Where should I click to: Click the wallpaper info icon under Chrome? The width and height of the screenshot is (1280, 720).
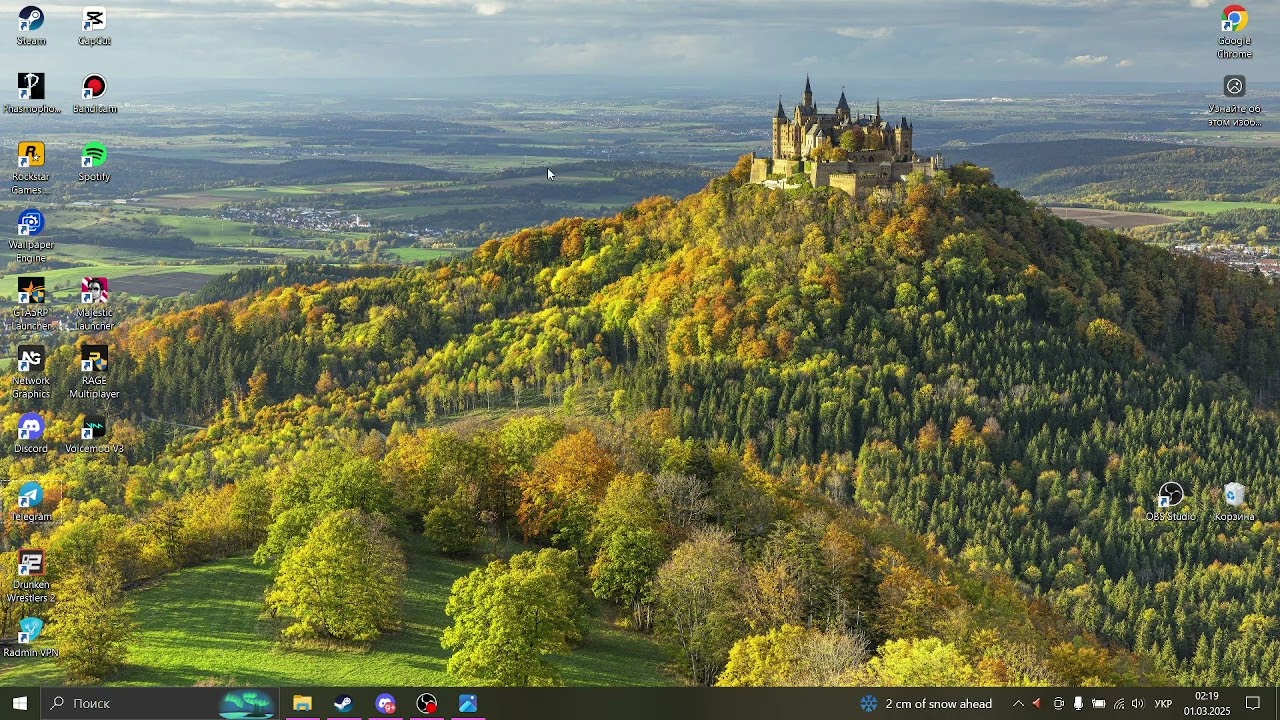(x=1234, y=100)
